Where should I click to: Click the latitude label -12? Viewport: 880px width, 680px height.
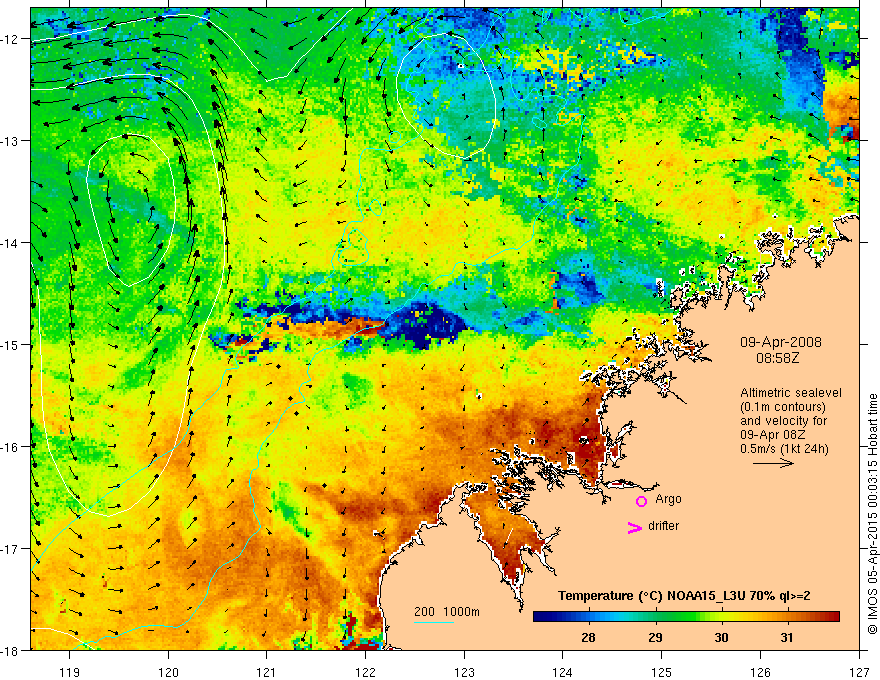pos(11,39)
